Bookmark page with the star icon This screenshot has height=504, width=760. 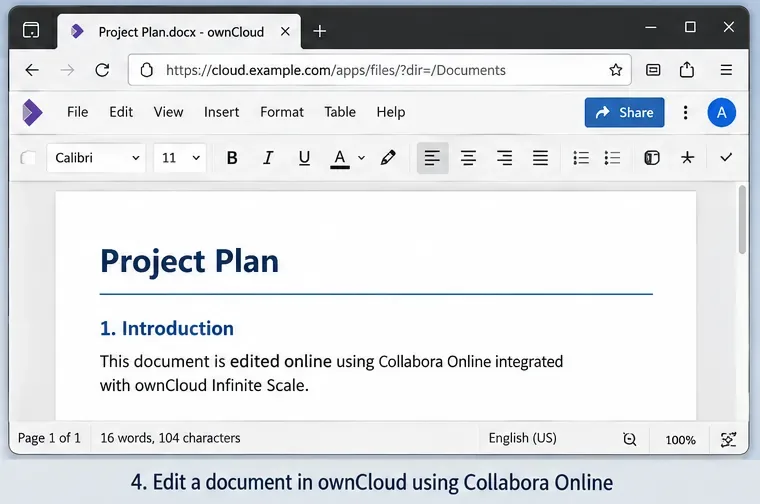pos(616,70)
